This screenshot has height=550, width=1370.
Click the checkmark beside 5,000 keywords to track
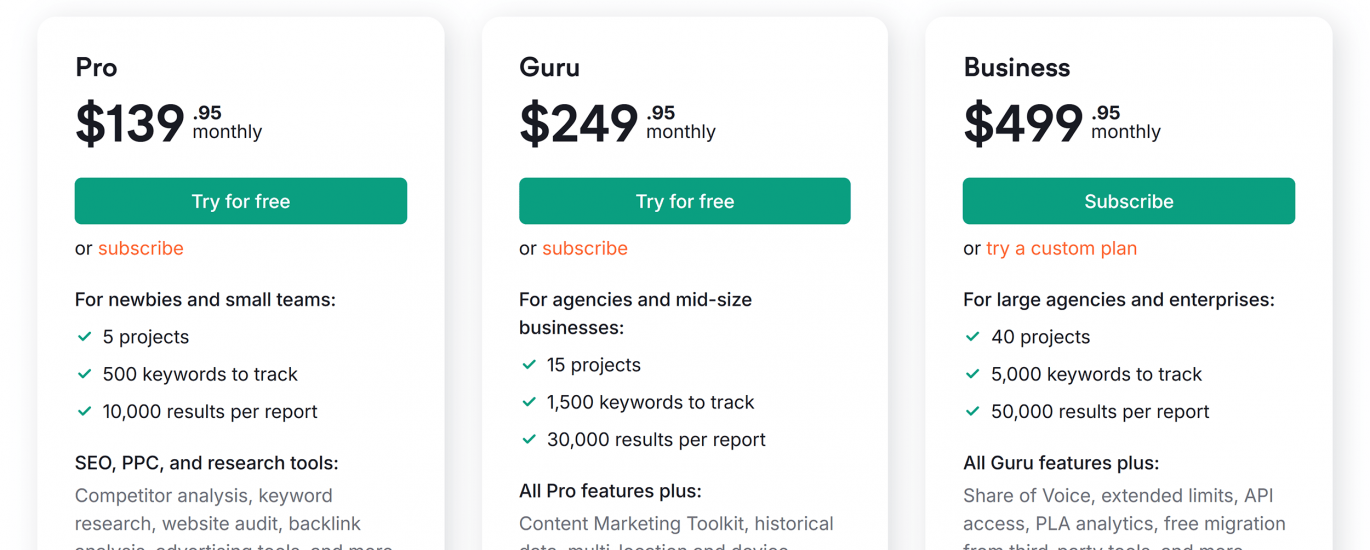(973, 374)
